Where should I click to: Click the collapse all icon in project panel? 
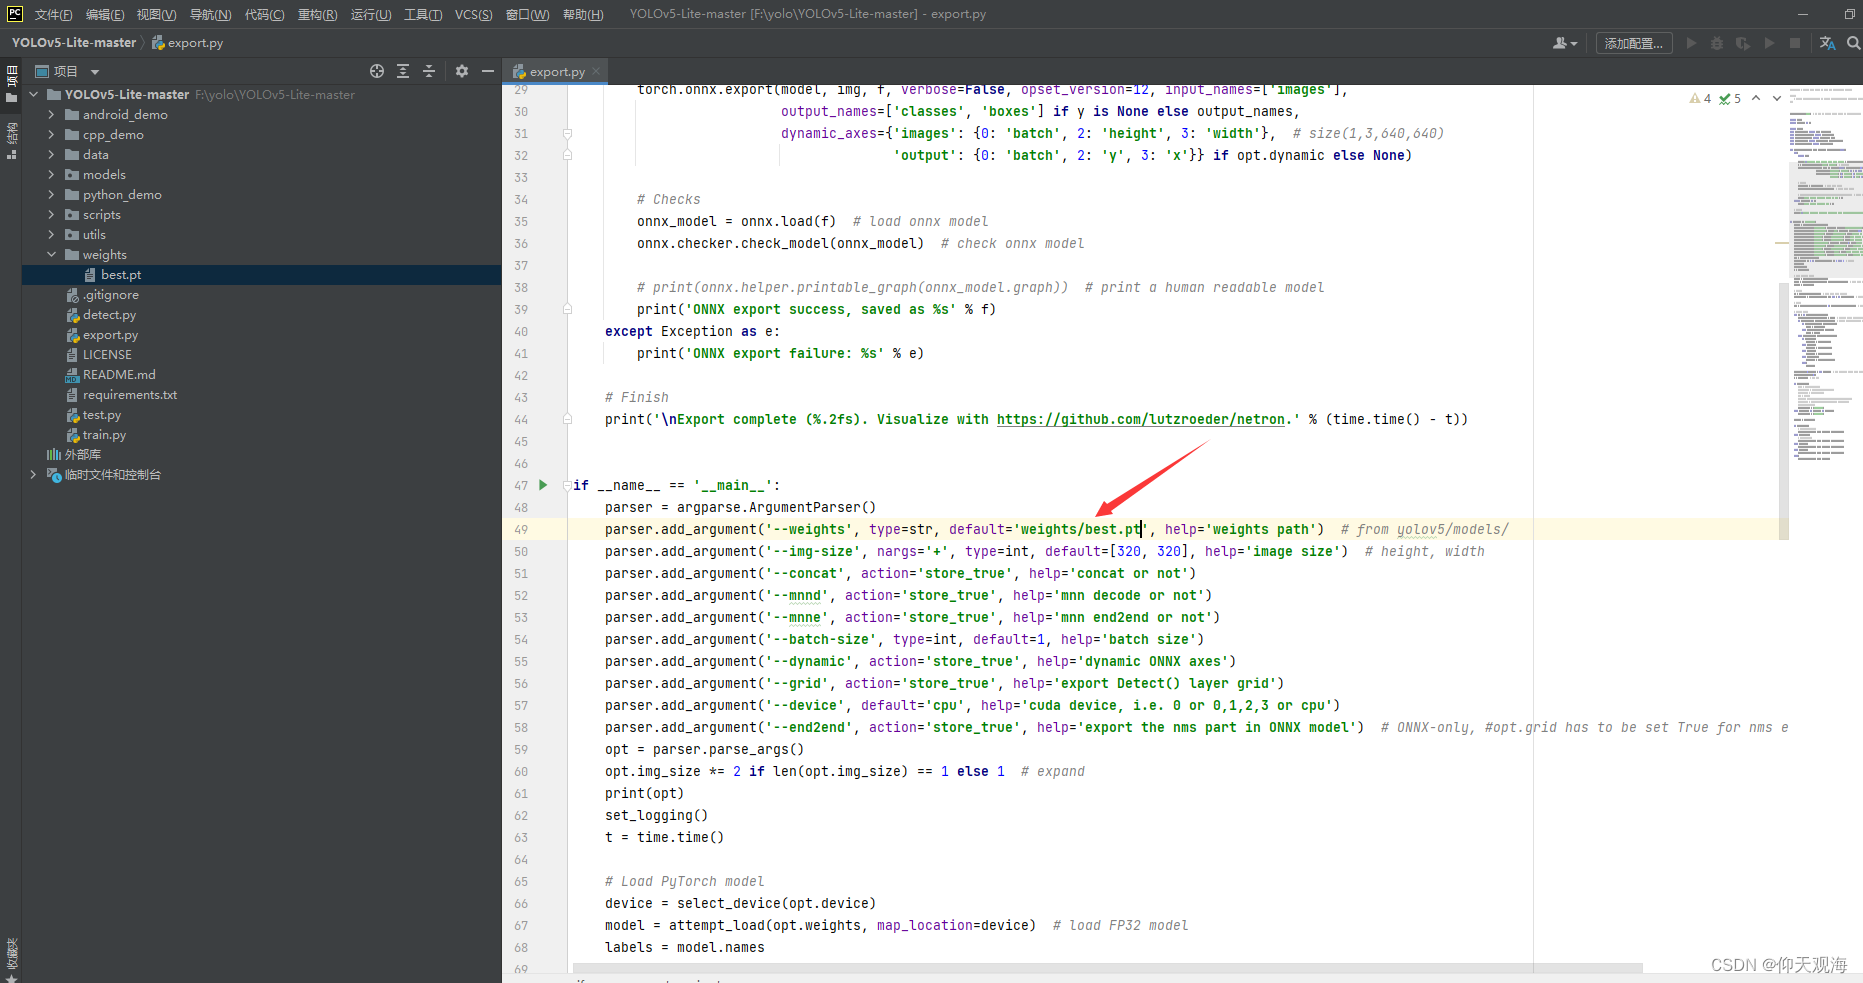point(429,71)
